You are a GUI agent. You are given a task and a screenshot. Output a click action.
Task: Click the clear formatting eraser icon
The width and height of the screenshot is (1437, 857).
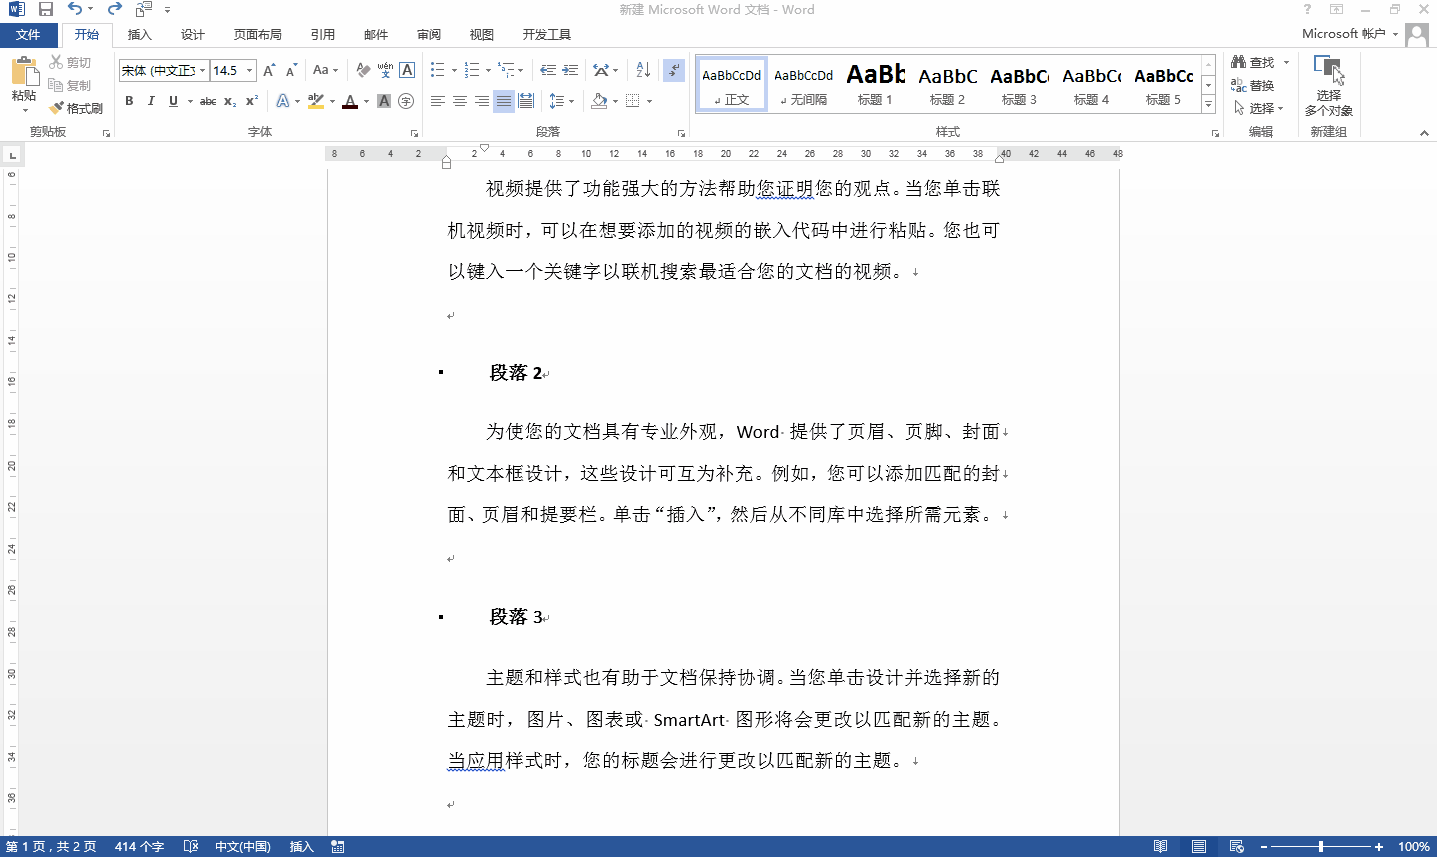click(x=362, y=70)
